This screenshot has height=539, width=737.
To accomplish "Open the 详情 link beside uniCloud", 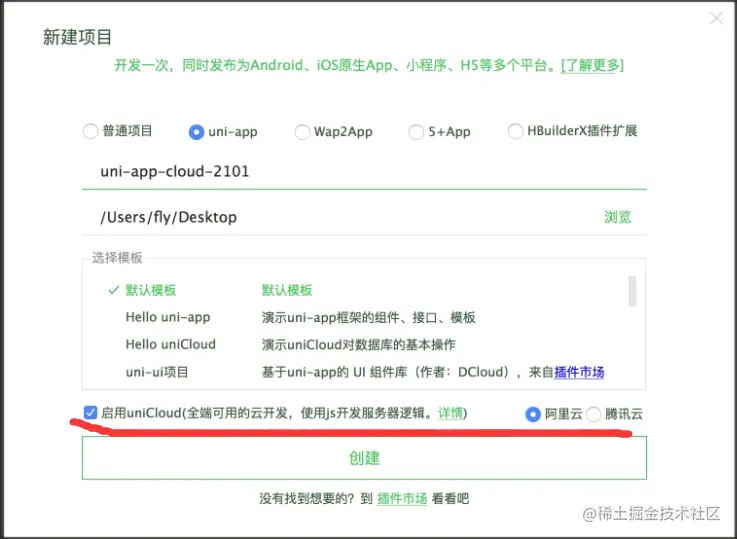I will (450, 413).
